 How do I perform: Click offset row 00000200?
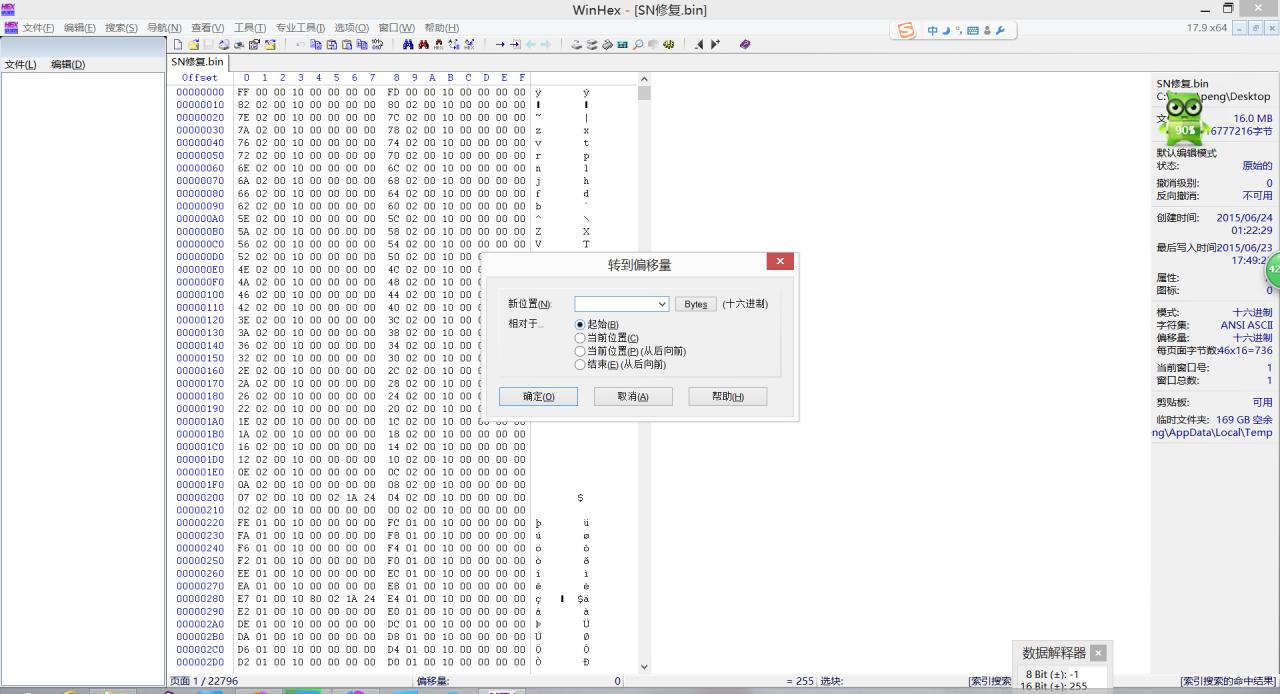200,497
